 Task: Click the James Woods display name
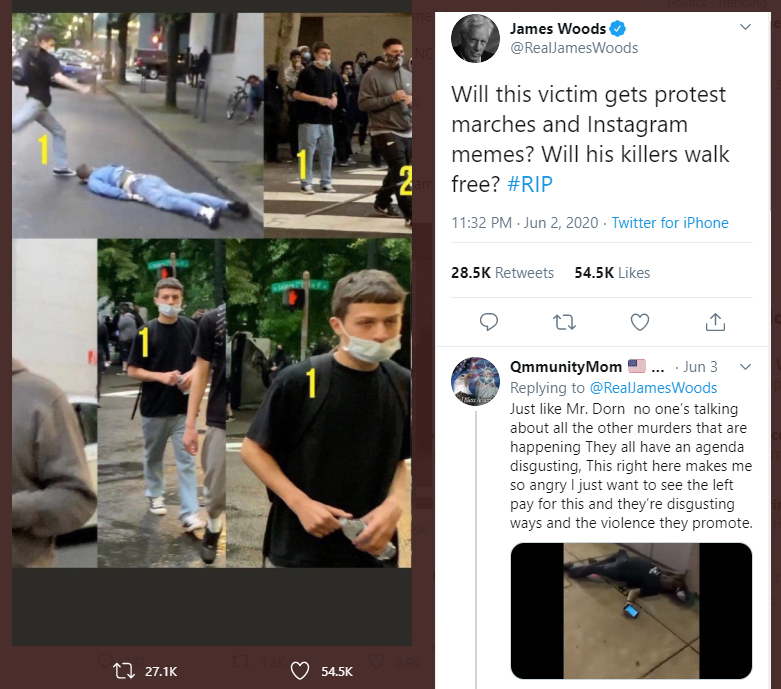pyautogui.click(x=558, y=29)
